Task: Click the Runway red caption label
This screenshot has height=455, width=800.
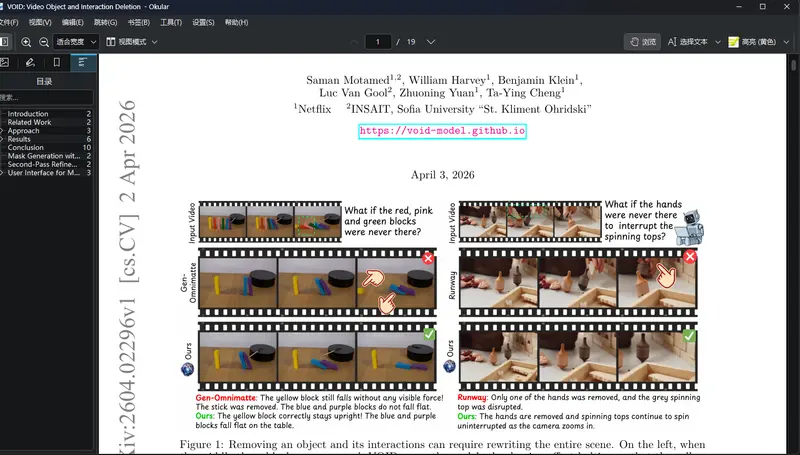Action: pos(472,397)
